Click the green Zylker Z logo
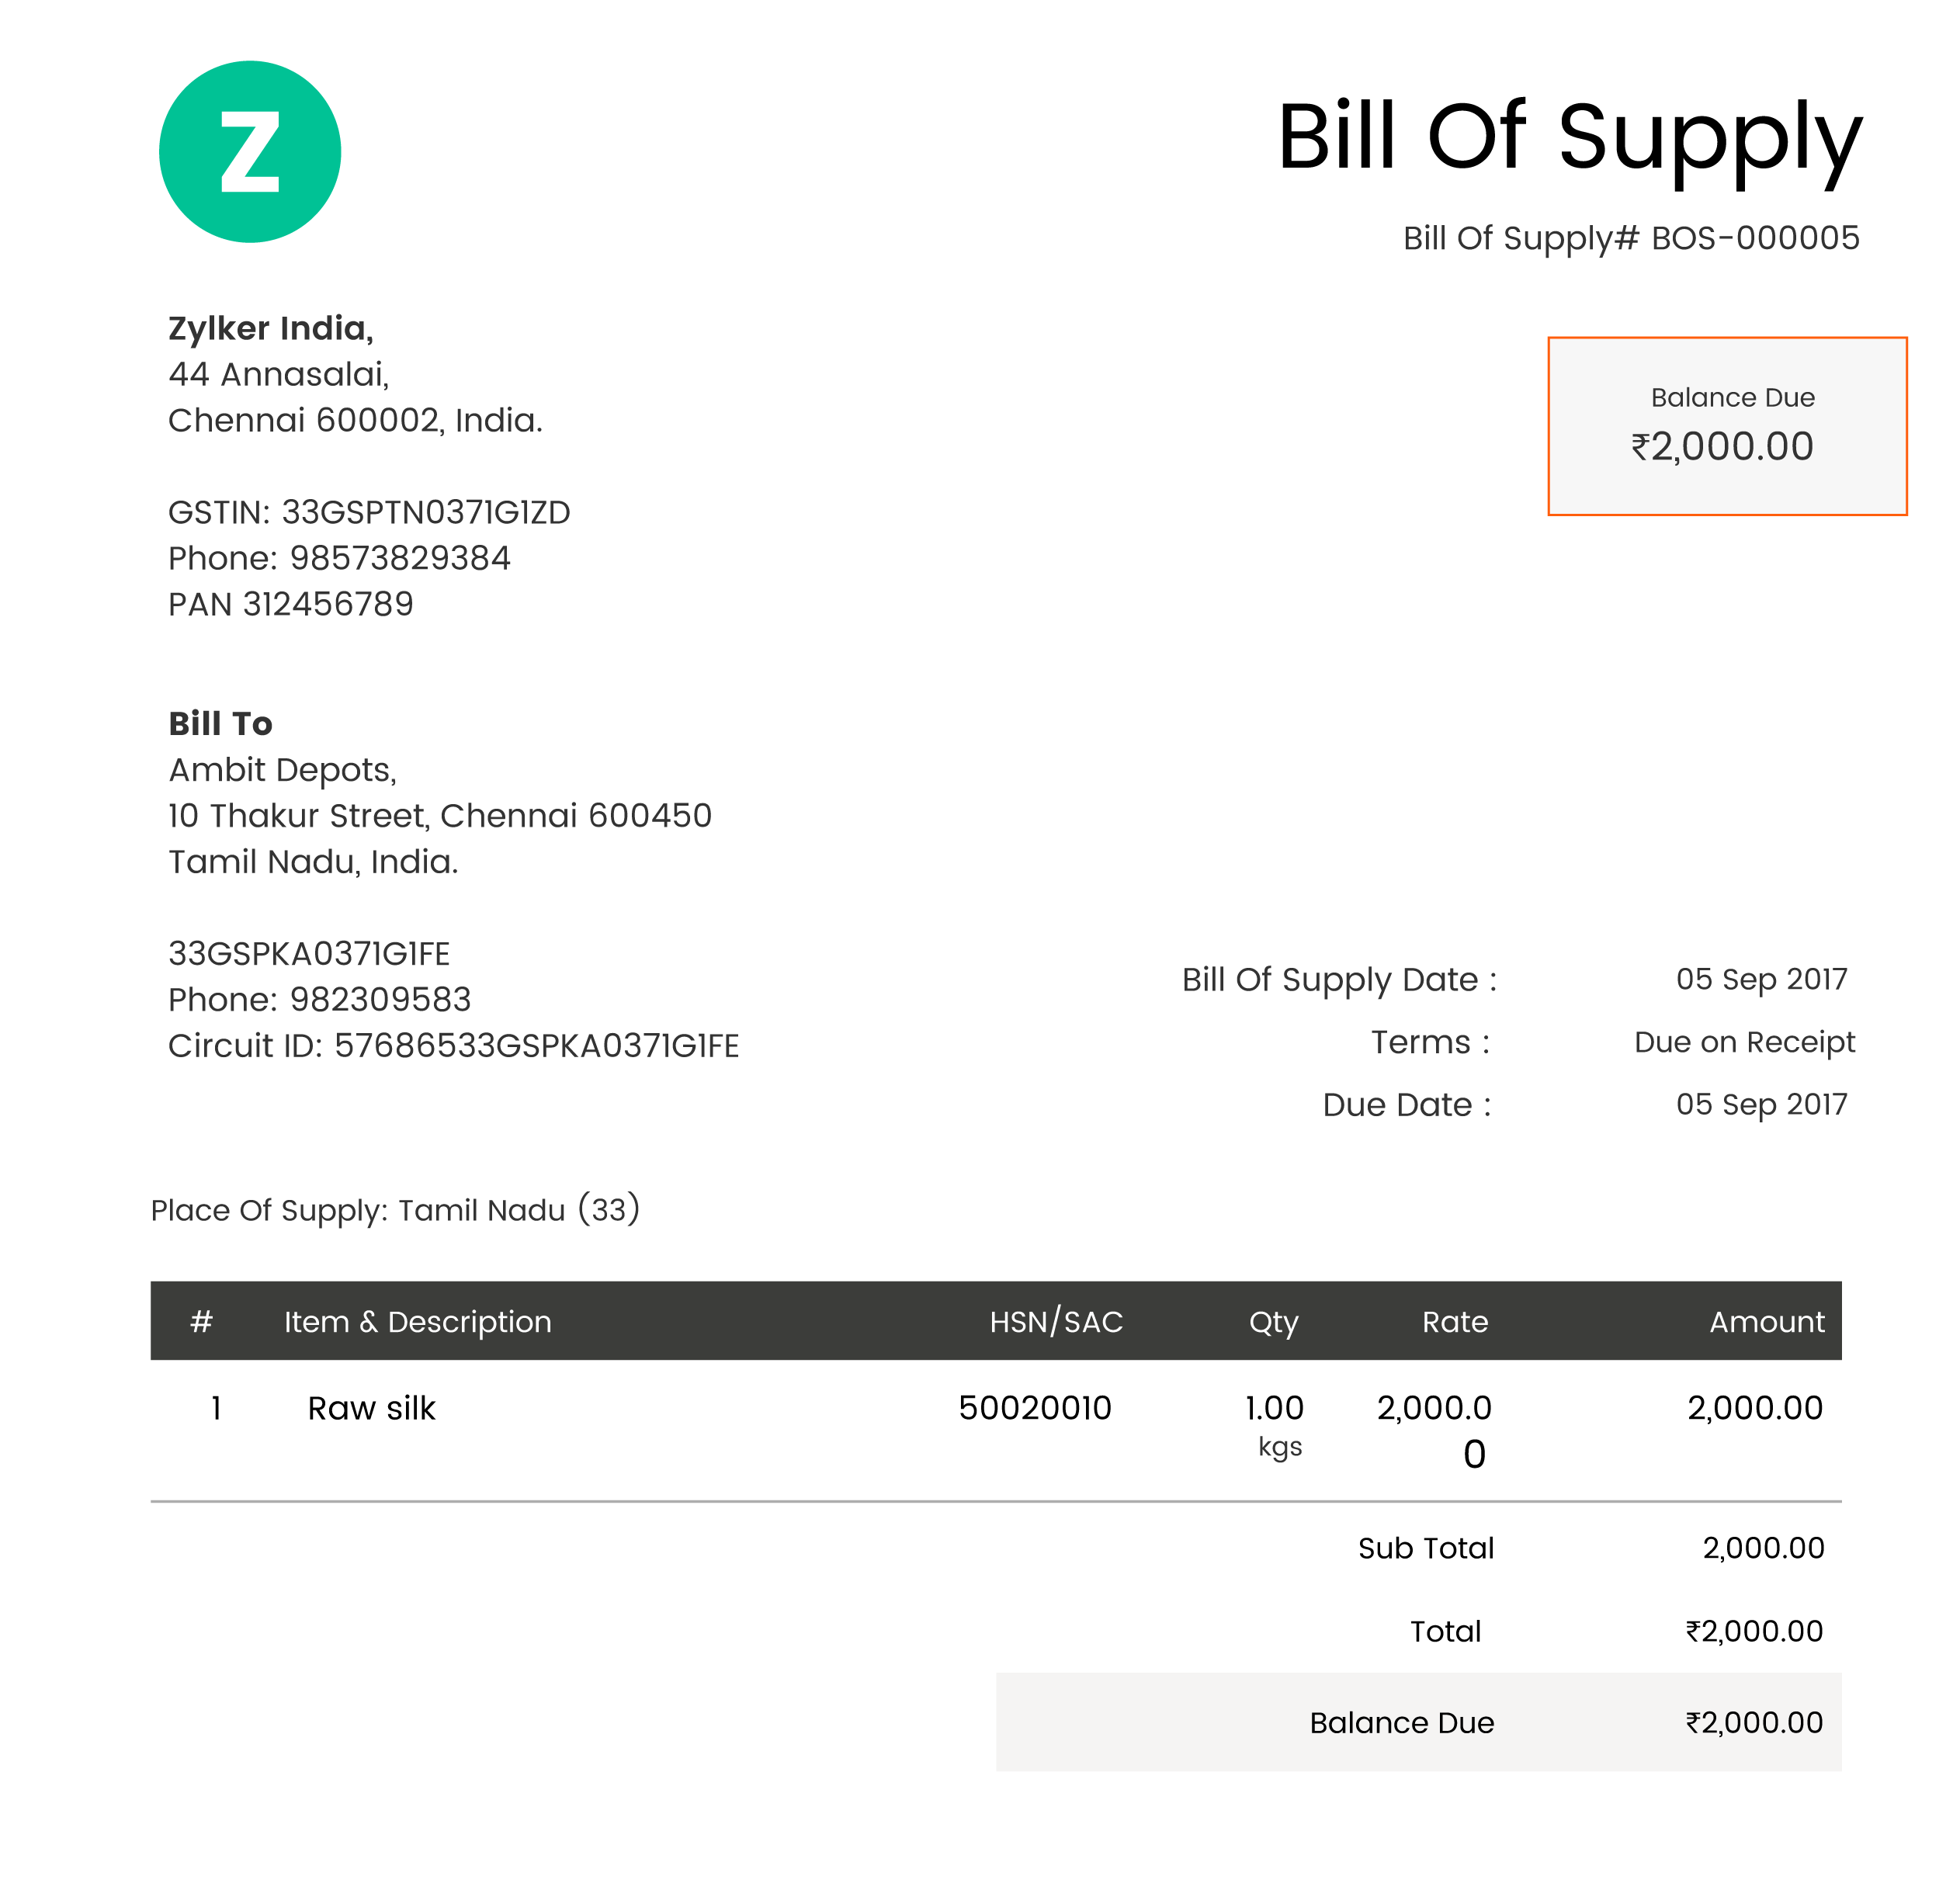This screenshot has width=1960, height=1890. [250, 152]
